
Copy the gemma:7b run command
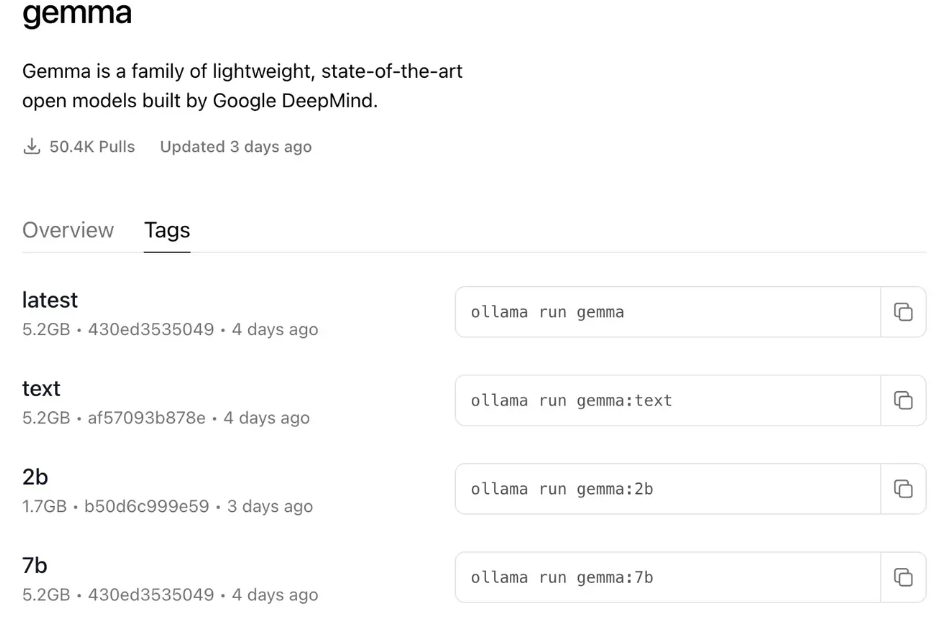pos(903,577)
